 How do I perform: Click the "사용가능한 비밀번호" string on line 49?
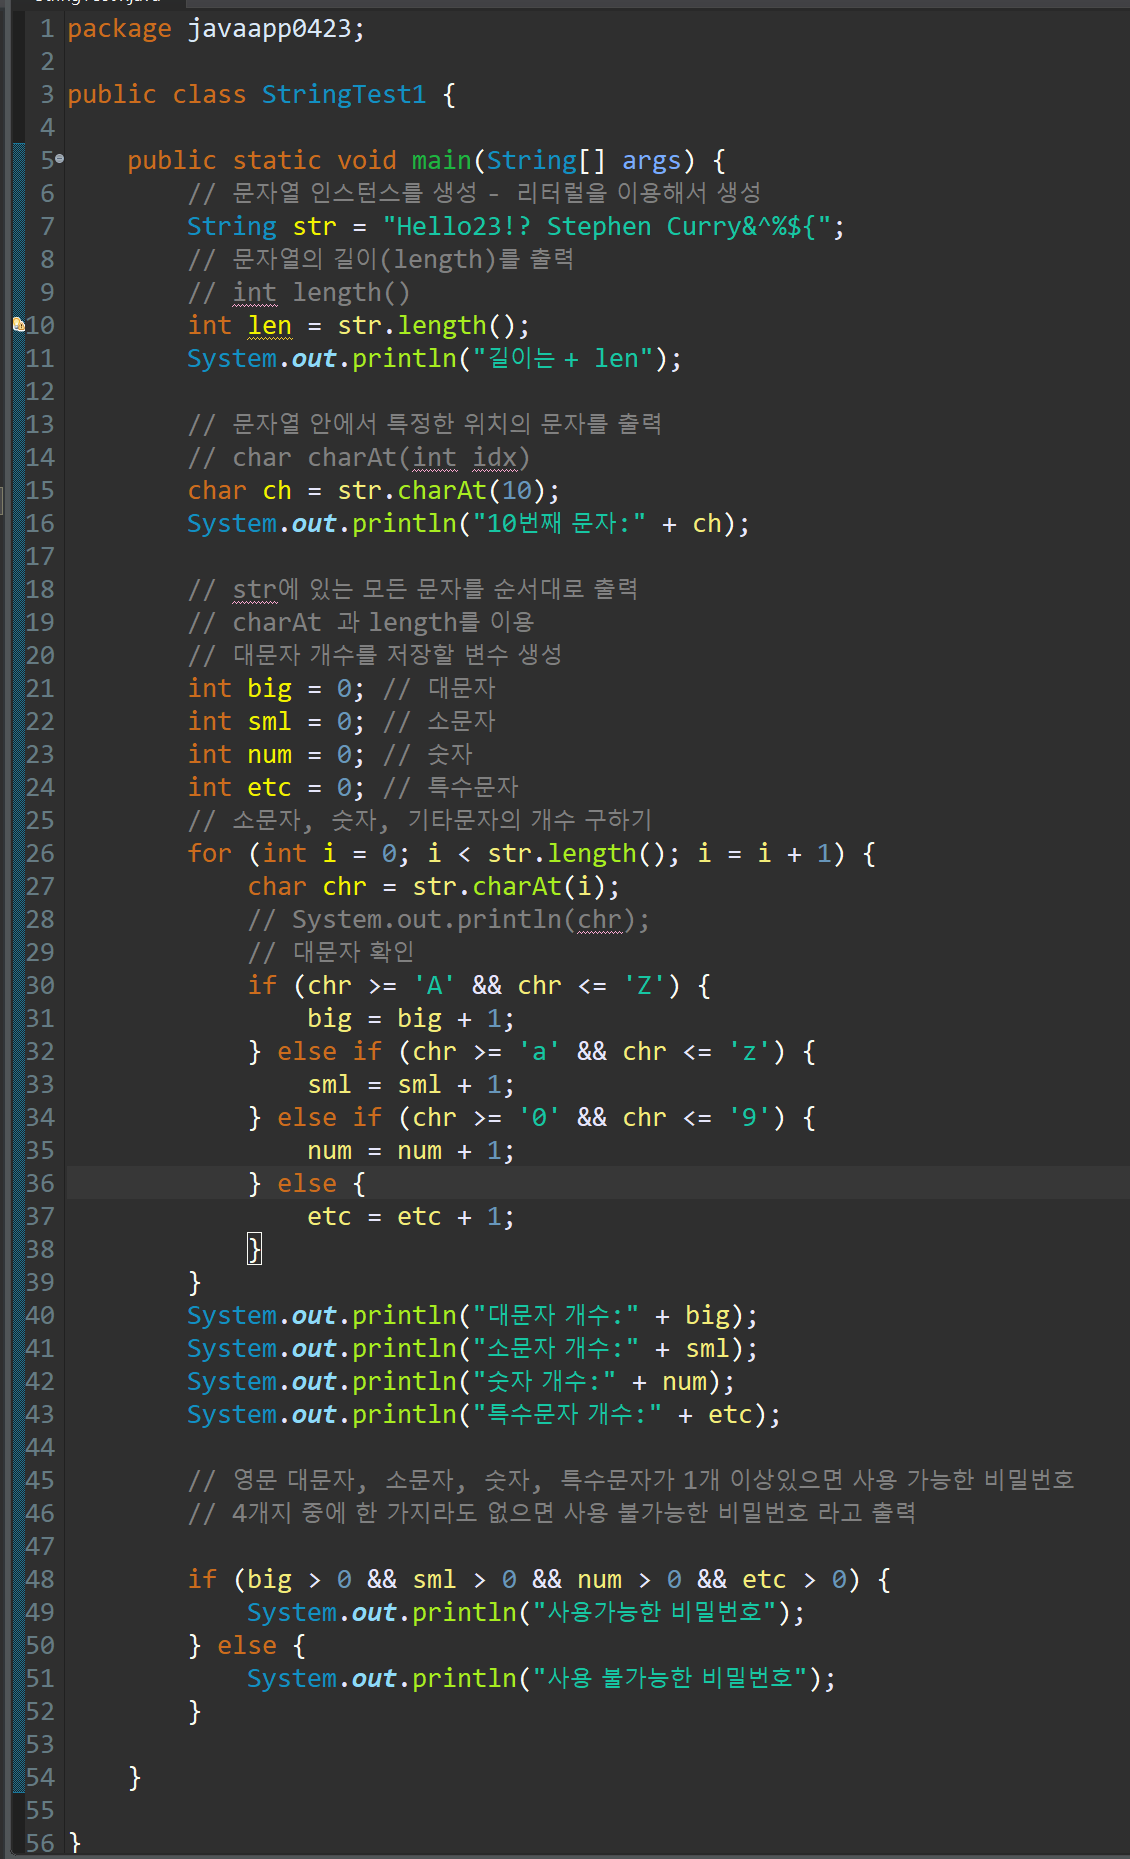[655, 1612]
